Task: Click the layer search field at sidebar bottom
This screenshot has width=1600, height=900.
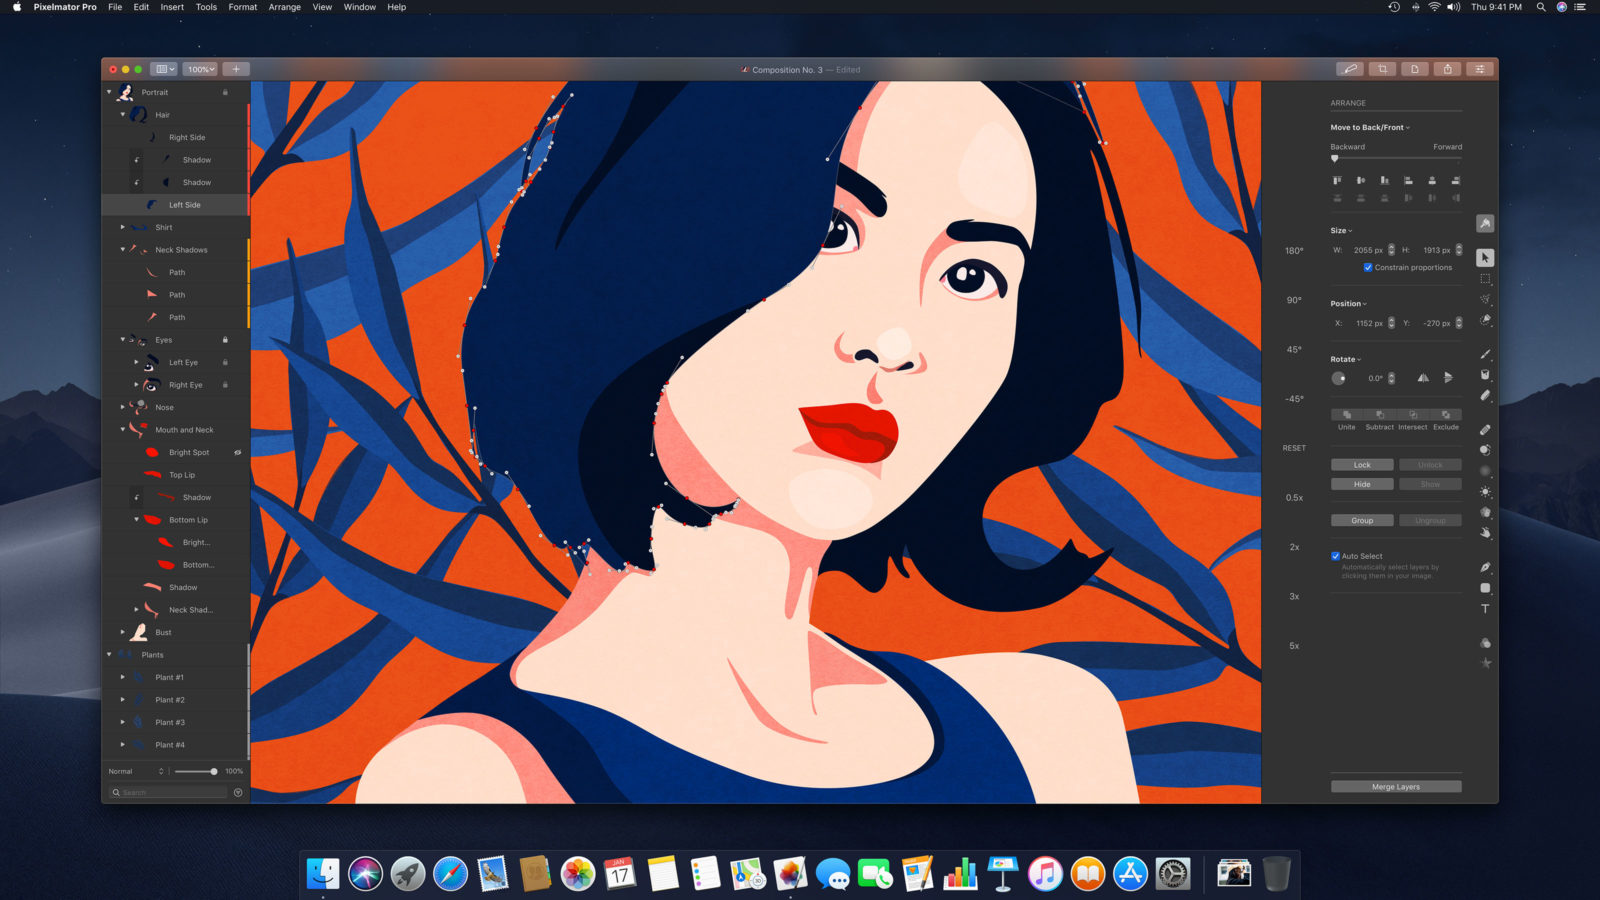Action: [x=170, y=792]
